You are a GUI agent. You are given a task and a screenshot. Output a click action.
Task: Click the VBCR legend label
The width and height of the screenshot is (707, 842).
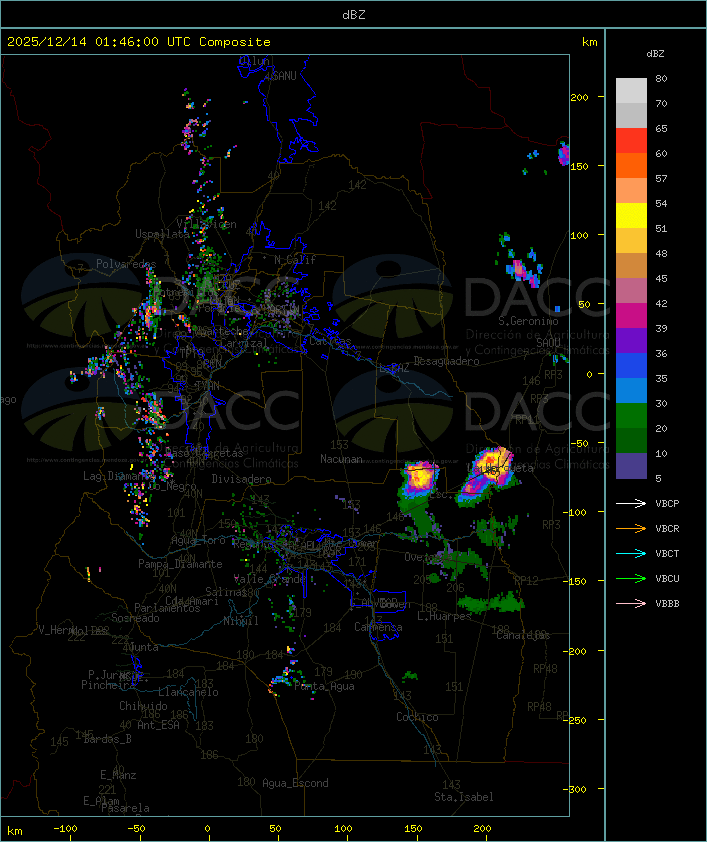[667, 528]
